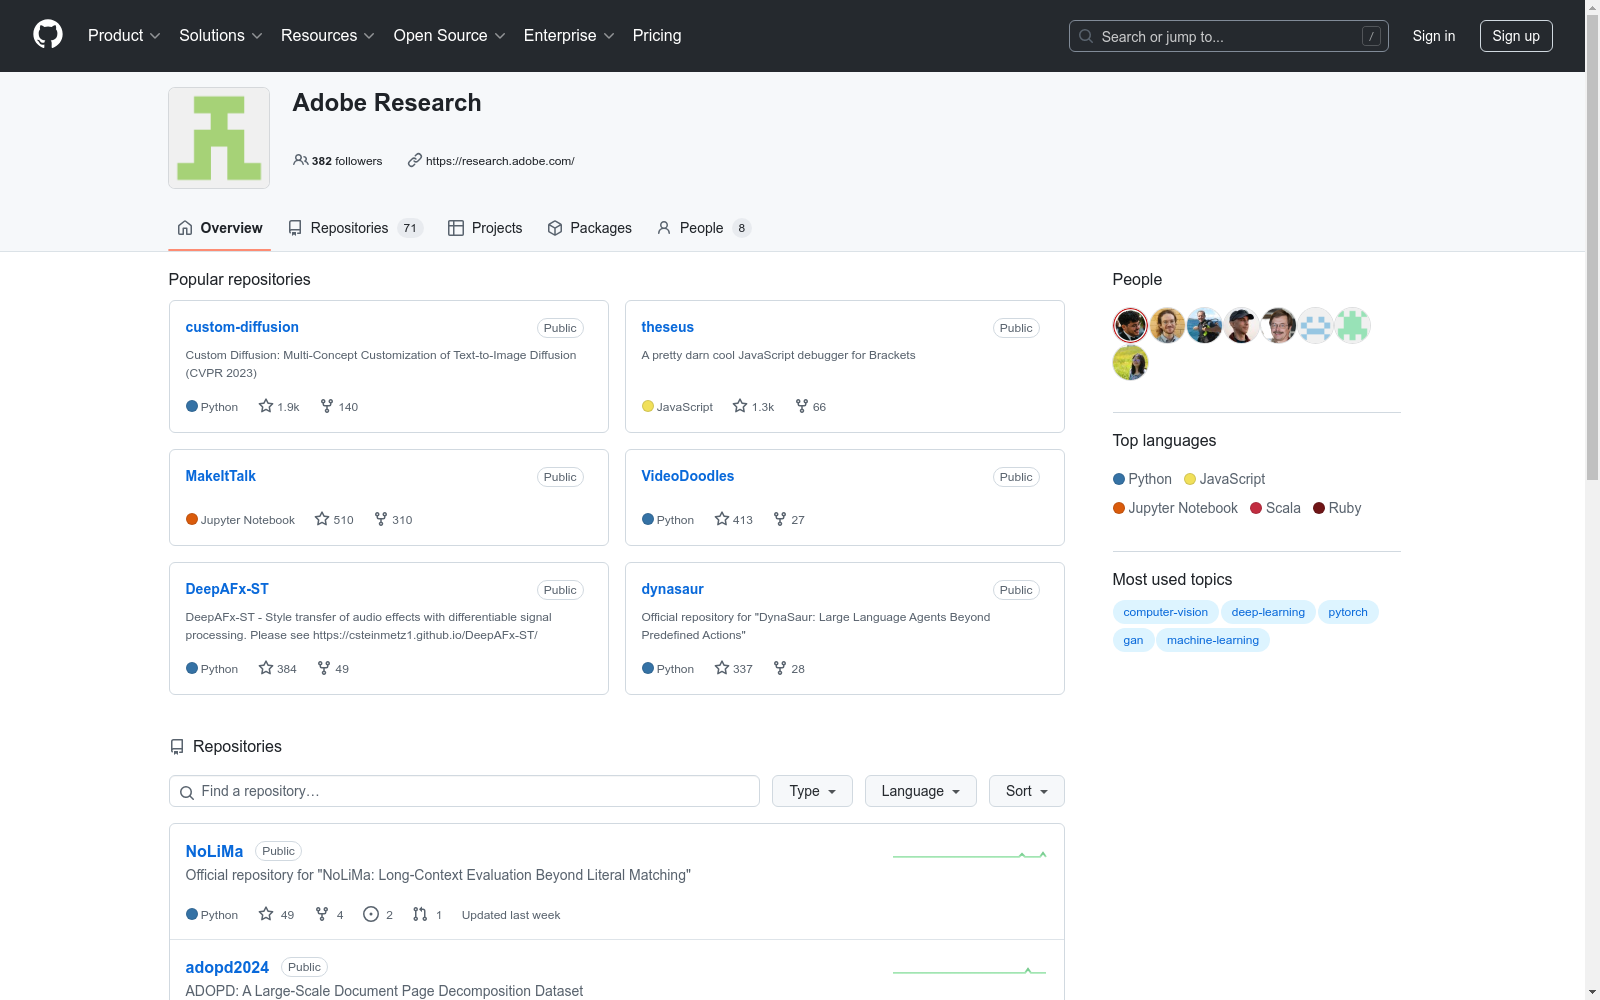Click the pytorch topic tag

click(x=1348, y=612)
